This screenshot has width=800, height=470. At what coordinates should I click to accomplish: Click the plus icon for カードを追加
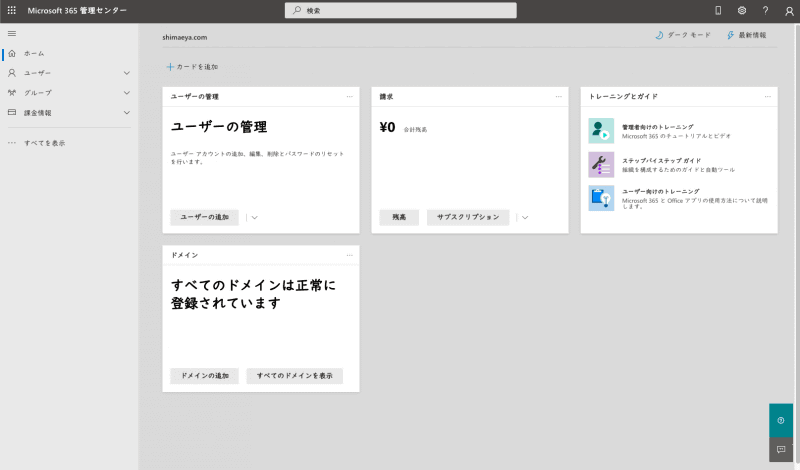click(x=170, y=67)
